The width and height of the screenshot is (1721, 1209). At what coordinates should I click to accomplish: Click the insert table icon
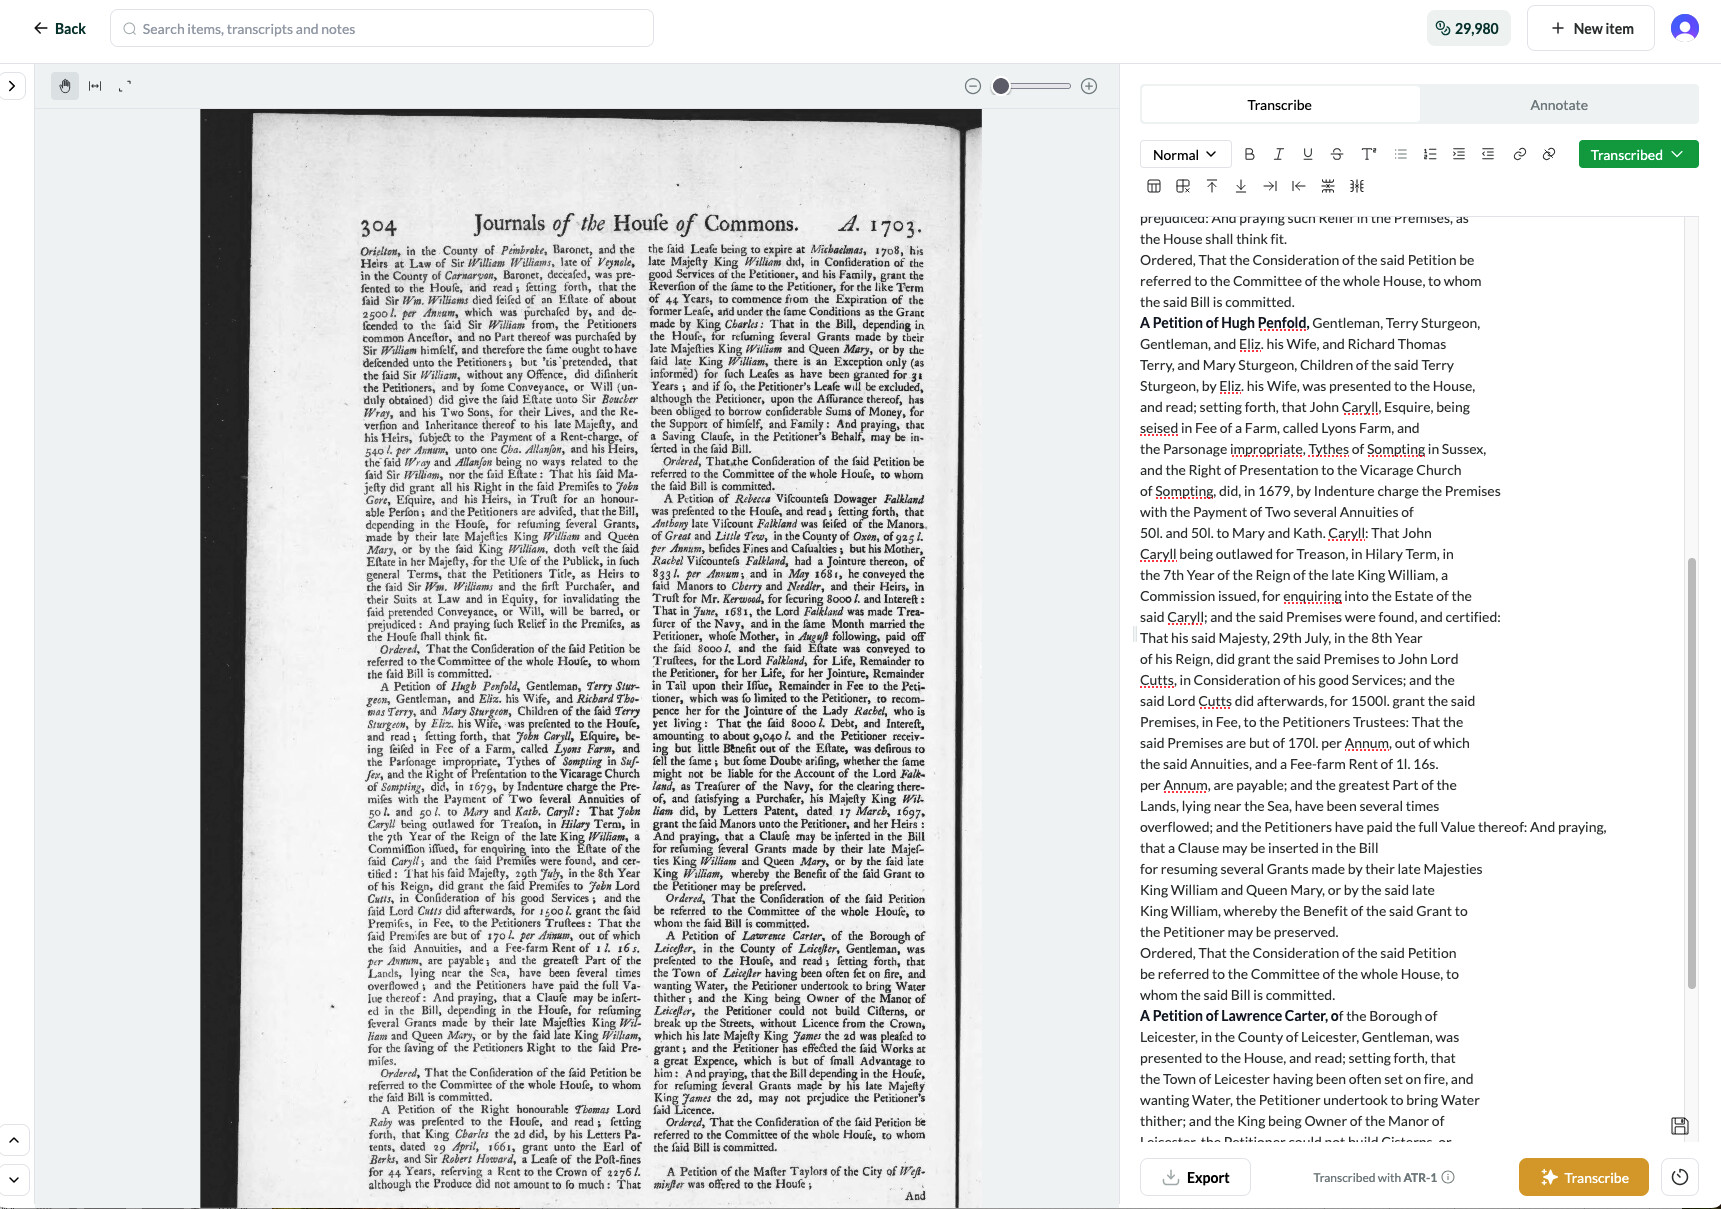[1153, 186]
